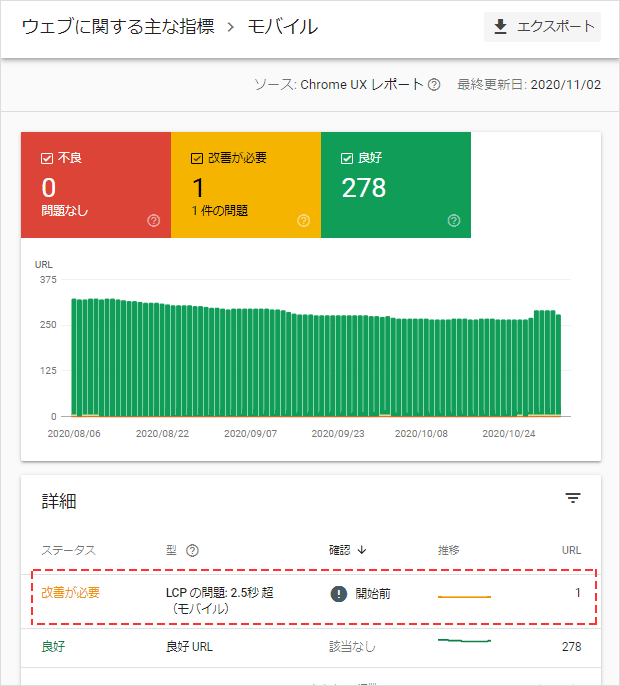Open the LCP の問題: 2.5秒 超 row

point(219,600)
